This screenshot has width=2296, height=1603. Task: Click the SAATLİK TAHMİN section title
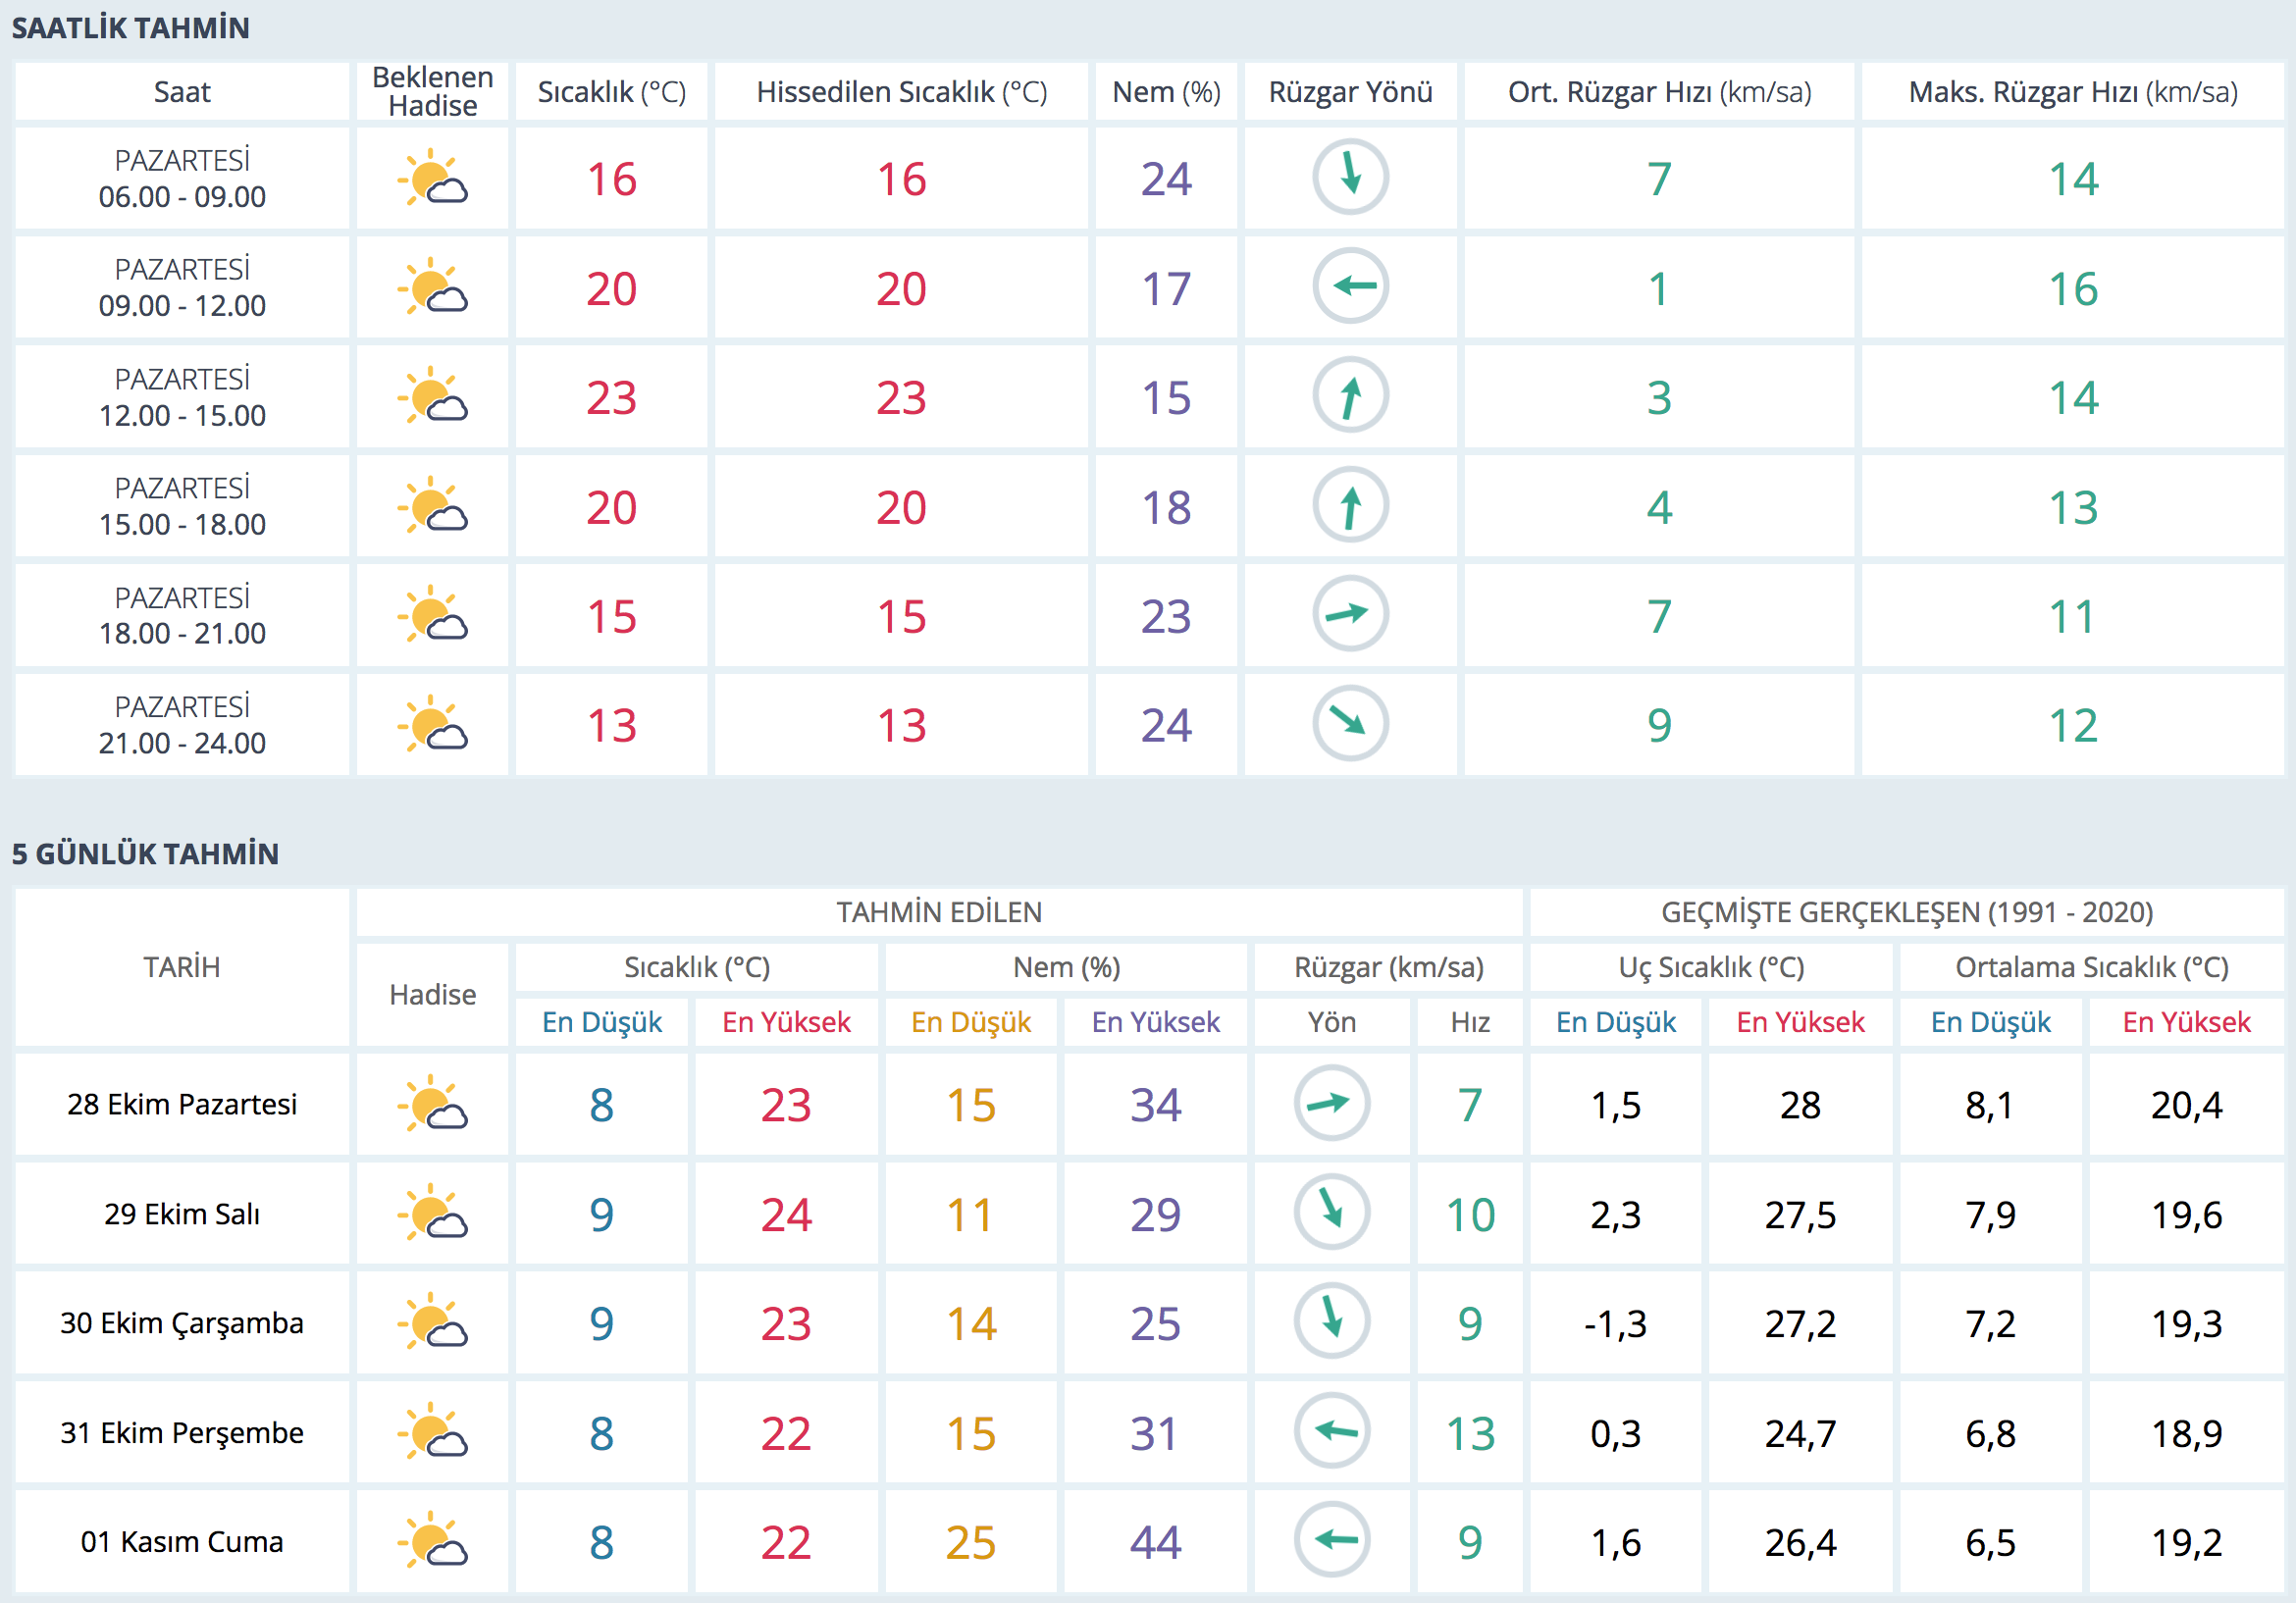click(131, 28)
